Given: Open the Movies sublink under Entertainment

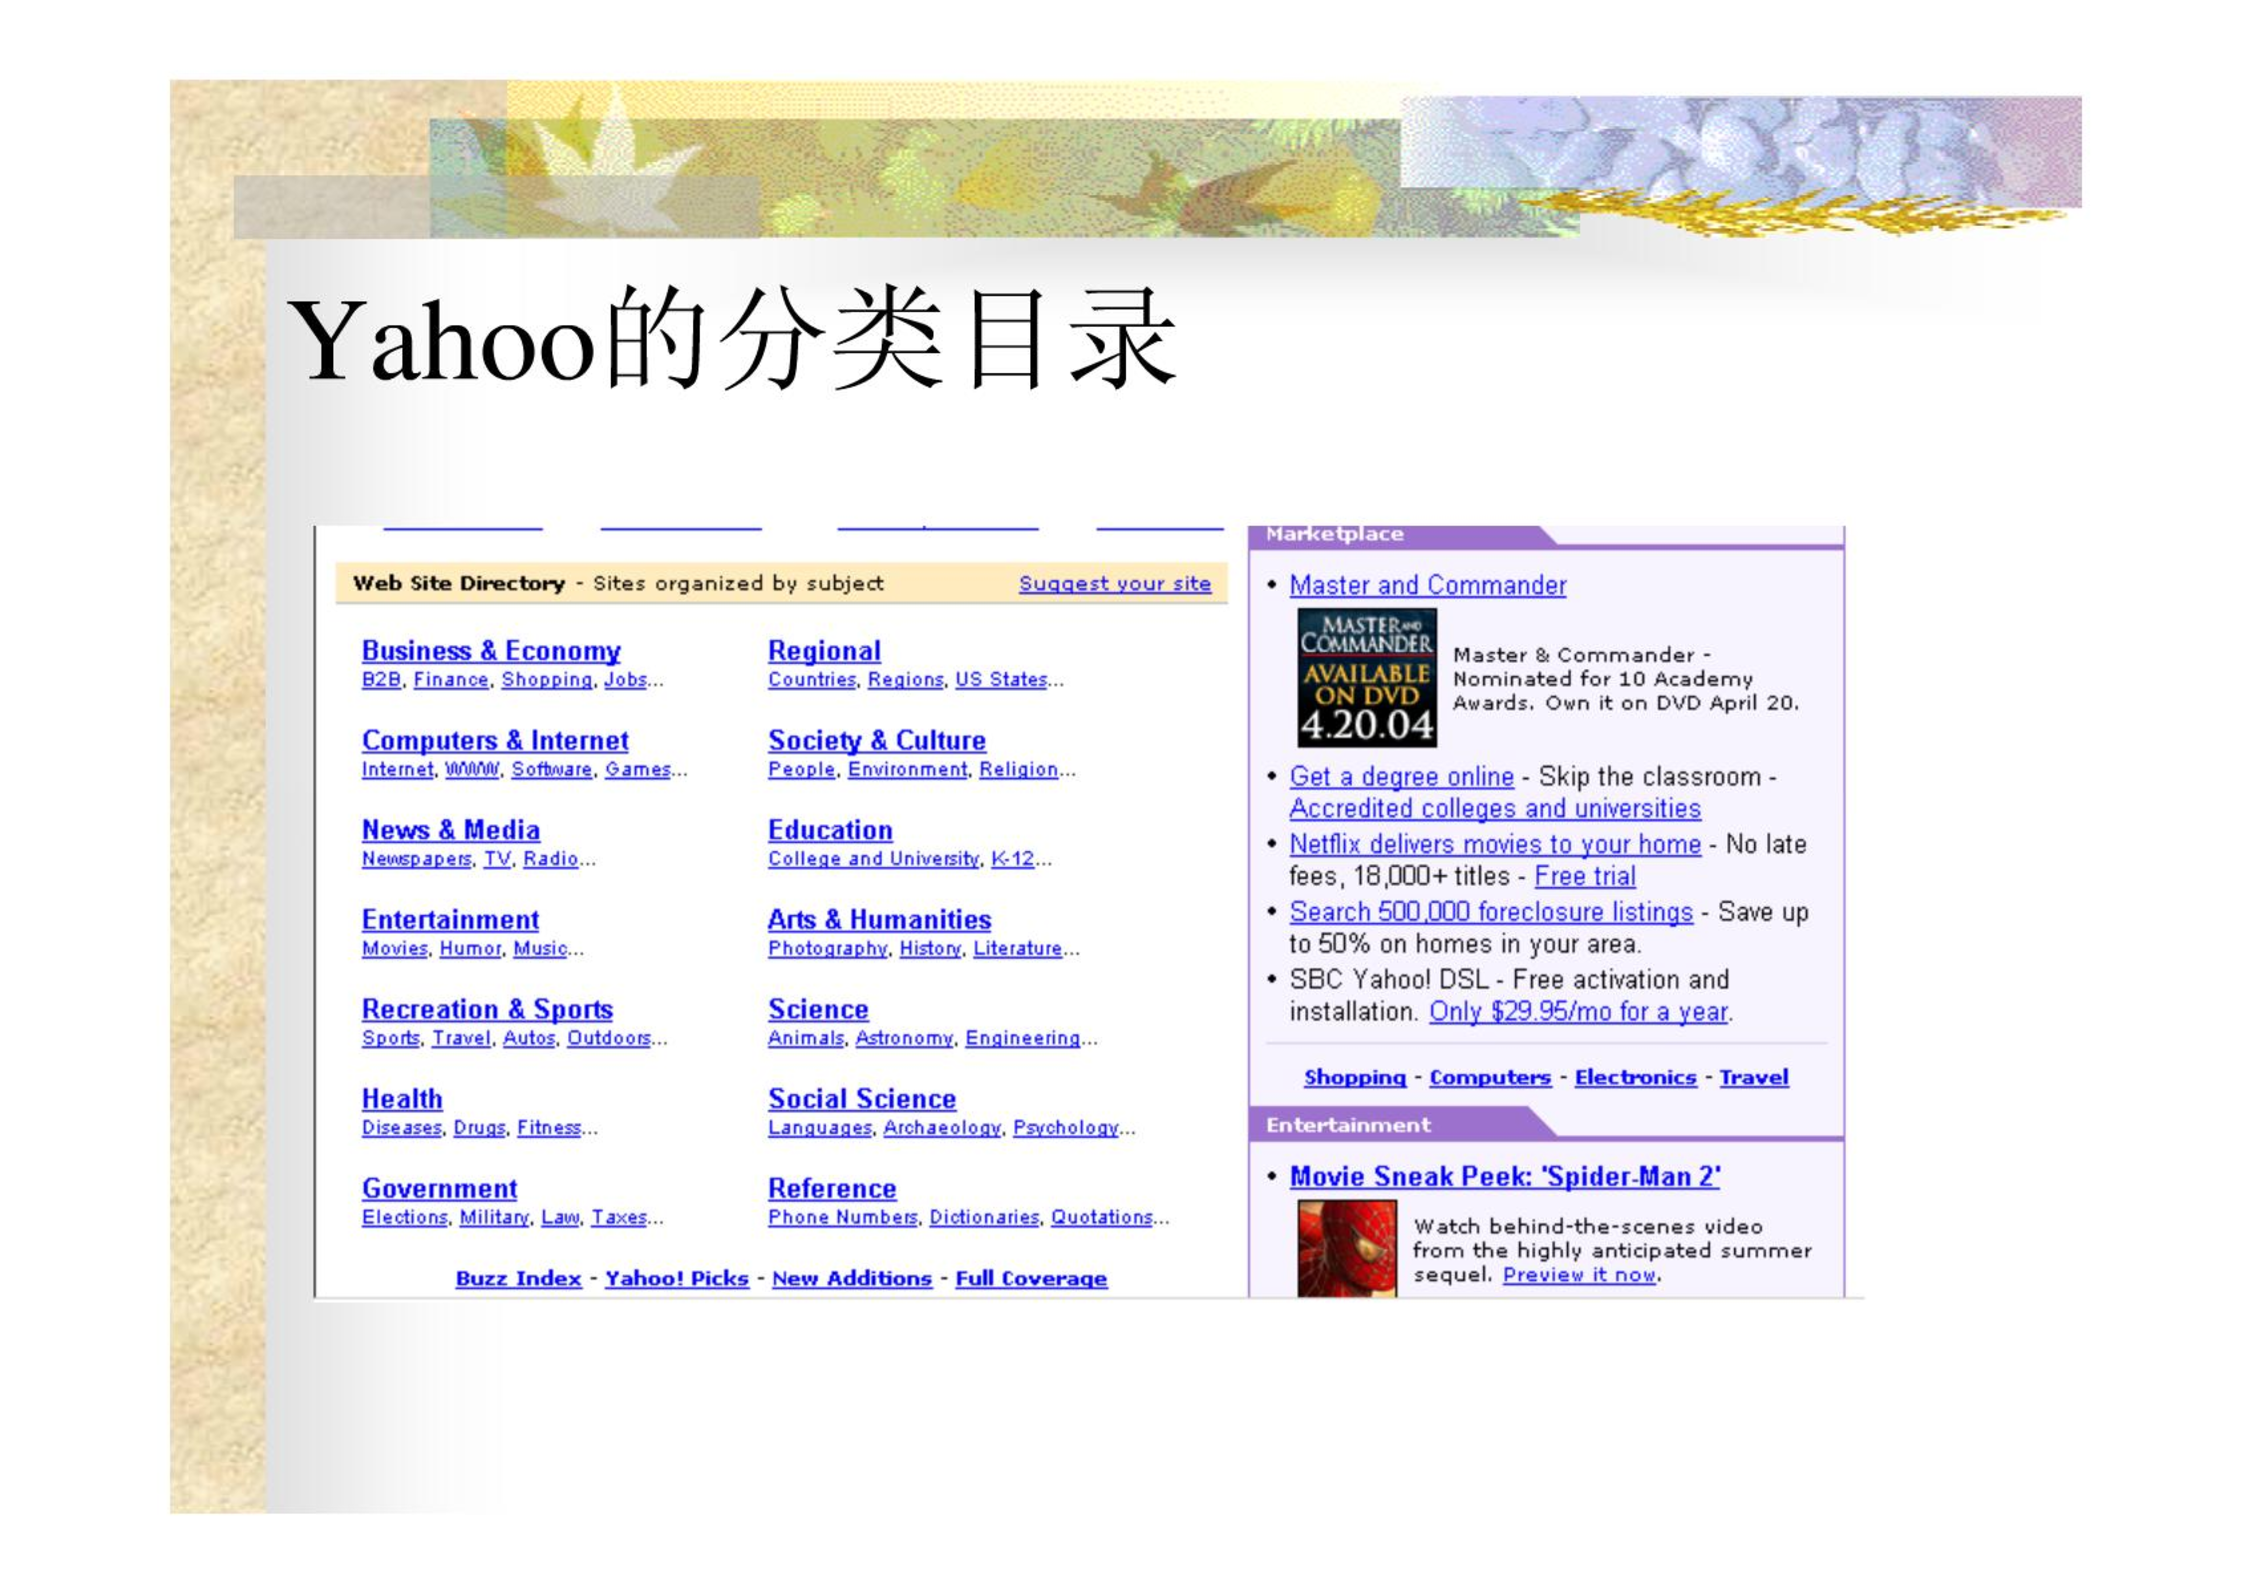Looking at the screenshot, I should 395,949.
